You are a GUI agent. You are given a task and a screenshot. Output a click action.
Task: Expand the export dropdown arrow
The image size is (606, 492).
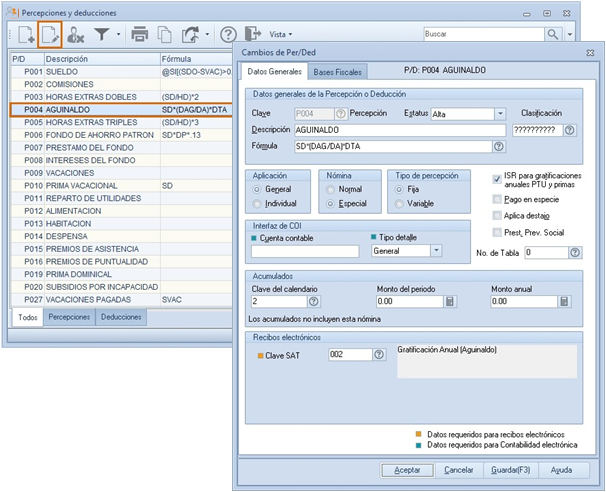(x=207, y=34)
